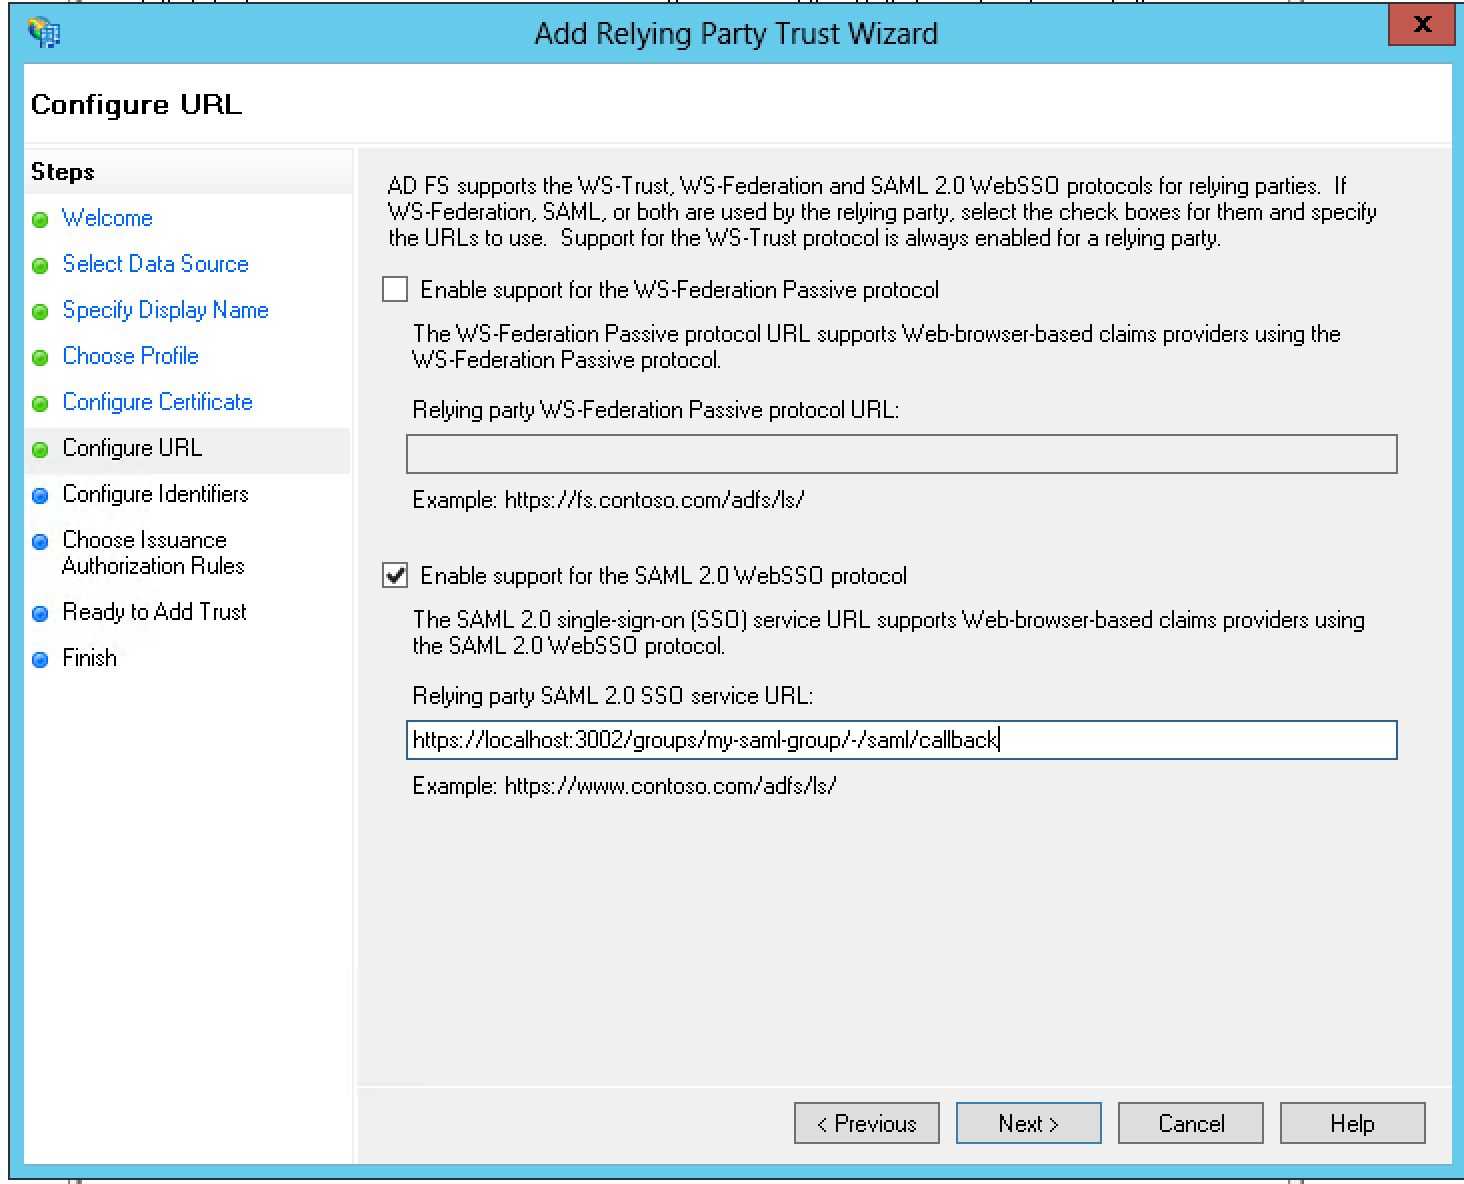Image resolution: width=1464 pixels, height=1184 pixels.
Task: Open the Choose Issuance Authorization Rules step
Action: pos(144,553)
